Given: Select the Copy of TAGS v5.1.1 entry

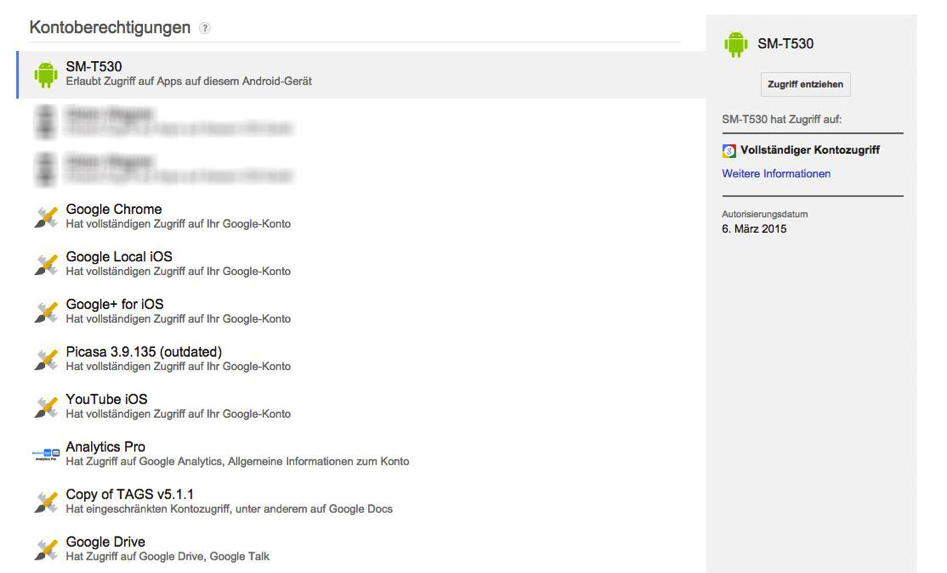Looking at the screenshot, I should [x=361, y=502].
